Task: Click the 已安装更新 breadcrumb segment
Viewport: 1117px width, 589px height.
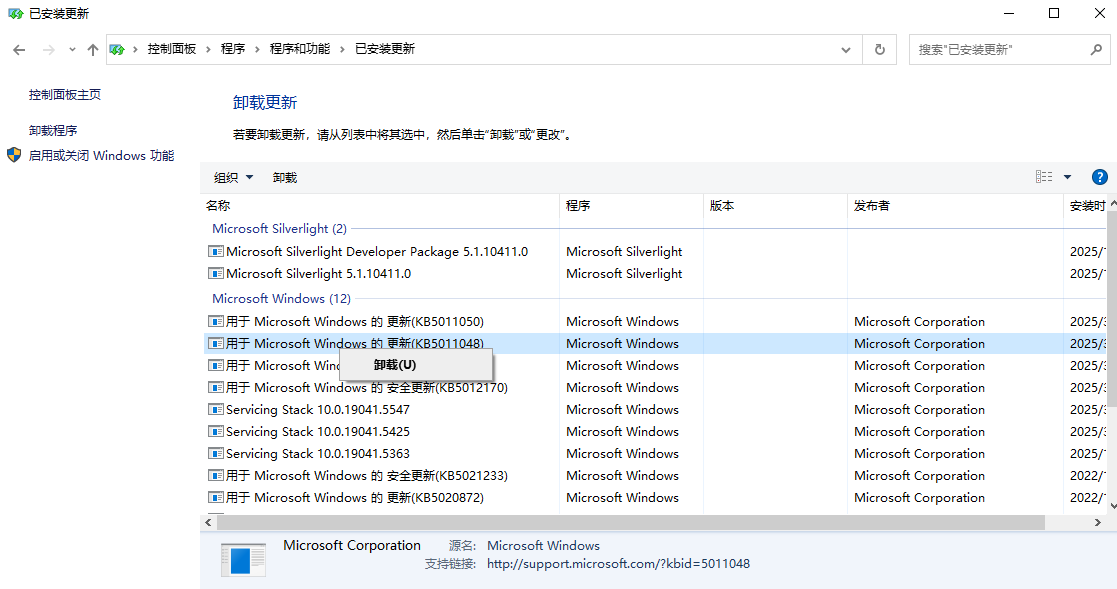Action: coord(385,49)
